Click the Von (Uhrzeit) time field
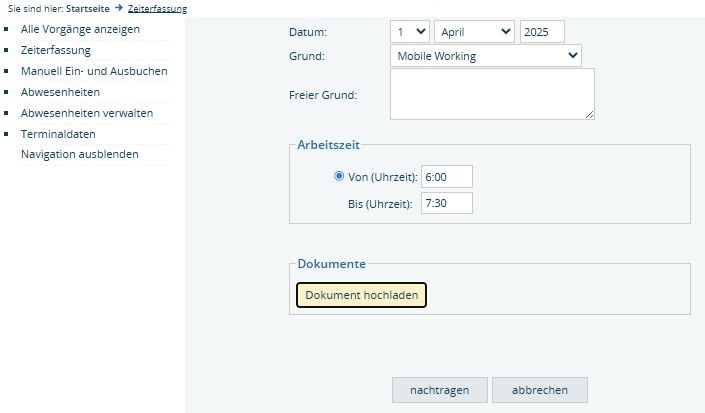The height and width of the screenshot is (413, 705). coord(447,177)
